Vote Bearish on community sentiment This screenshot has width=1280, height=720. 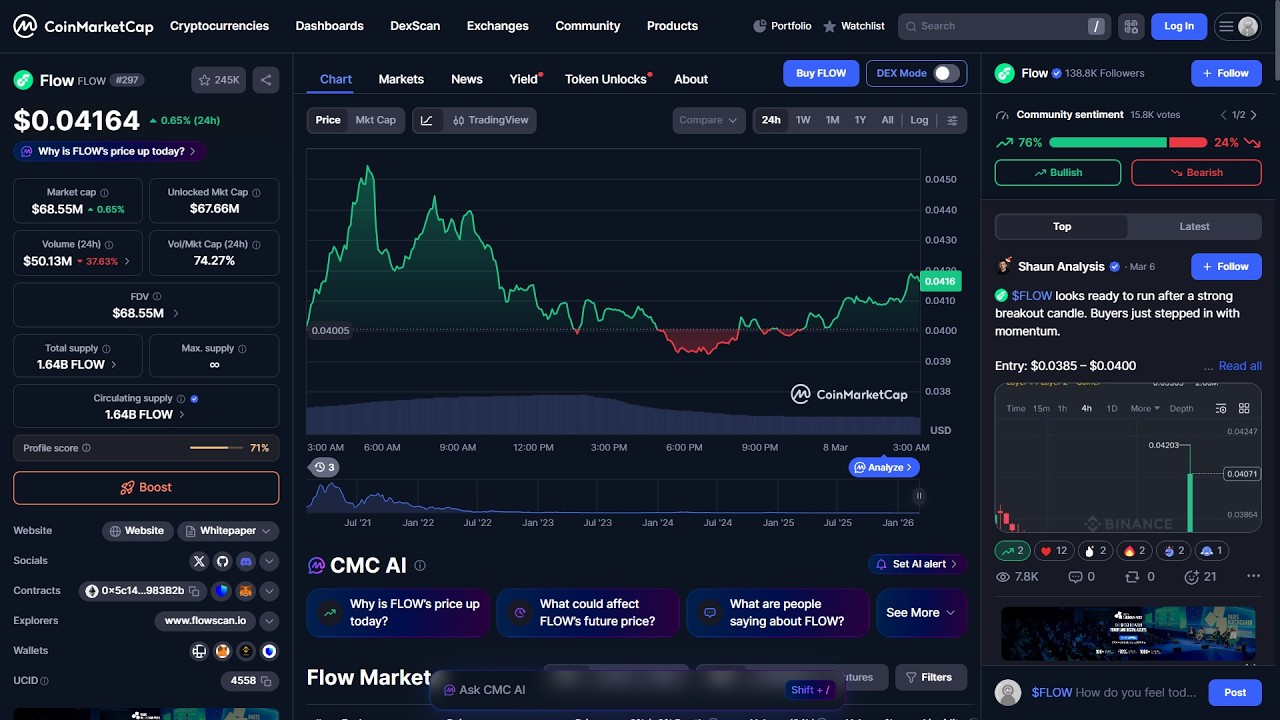1196,172
